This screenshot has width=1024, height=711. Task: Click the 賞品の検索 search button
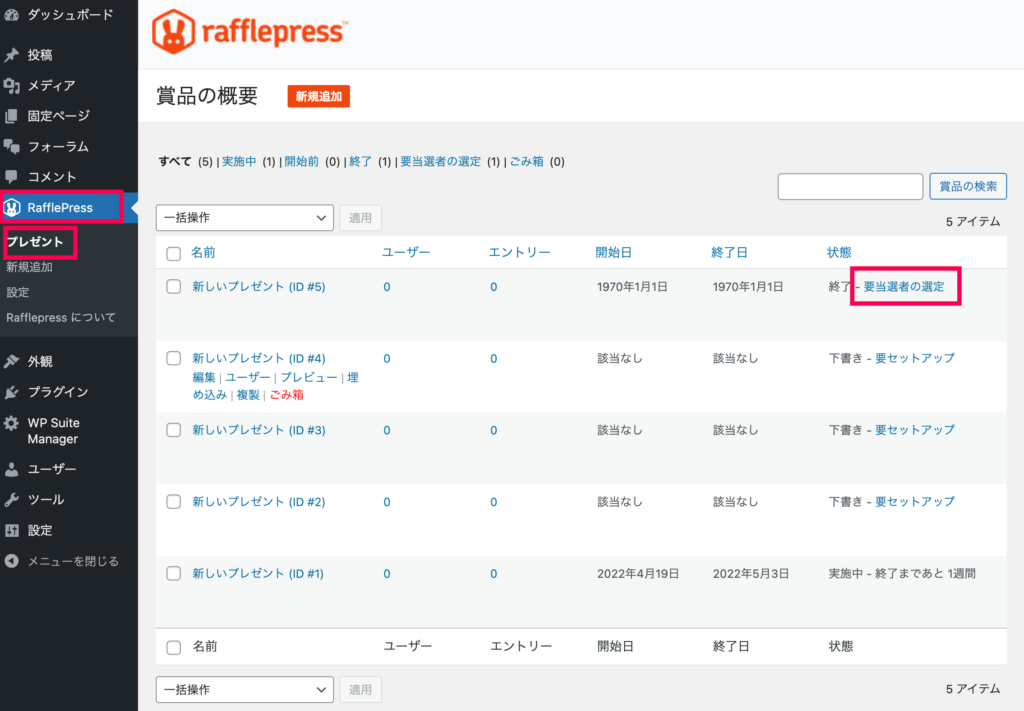click(968, 187)
